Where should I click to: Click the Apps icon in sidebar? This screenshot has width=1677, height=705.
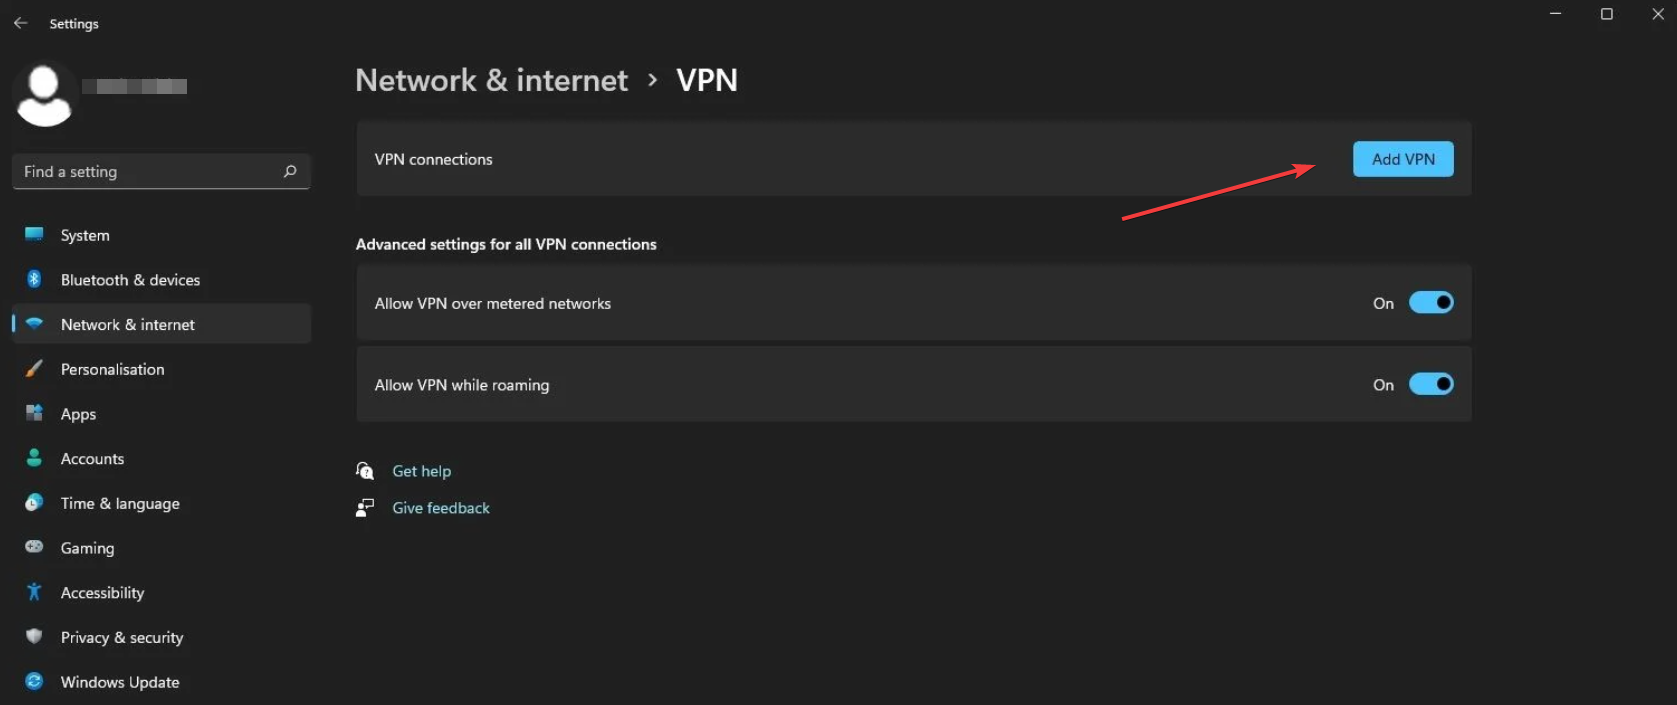tap(34, 413)
